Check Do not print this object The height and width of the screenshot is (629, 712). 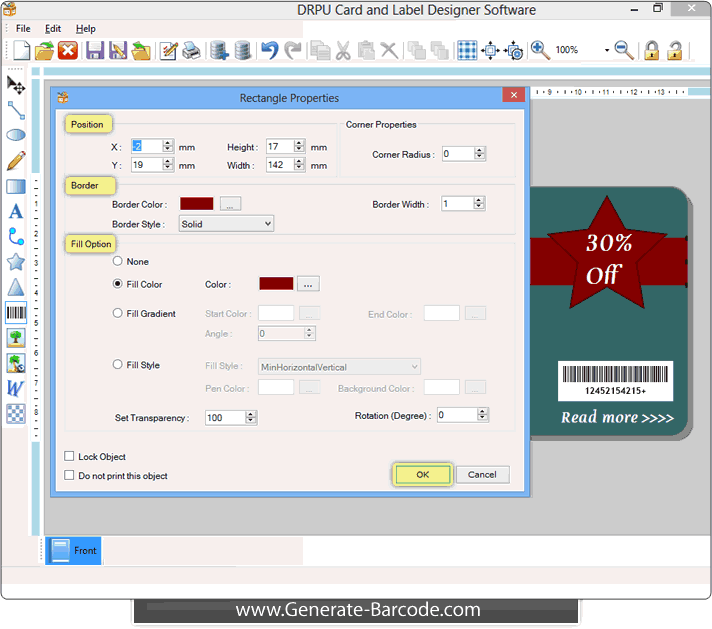[x=69, y=475]
